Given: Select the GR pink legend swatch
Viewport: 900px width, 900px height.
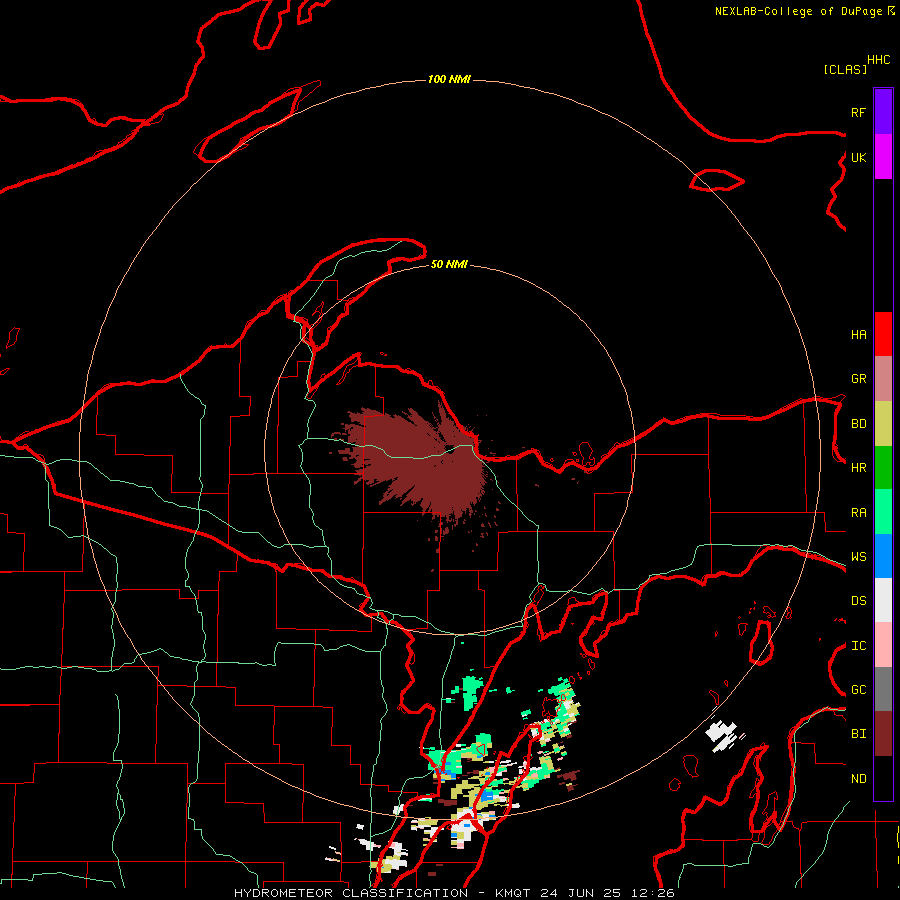Looking at the screenshot, I should coord(883,379).
